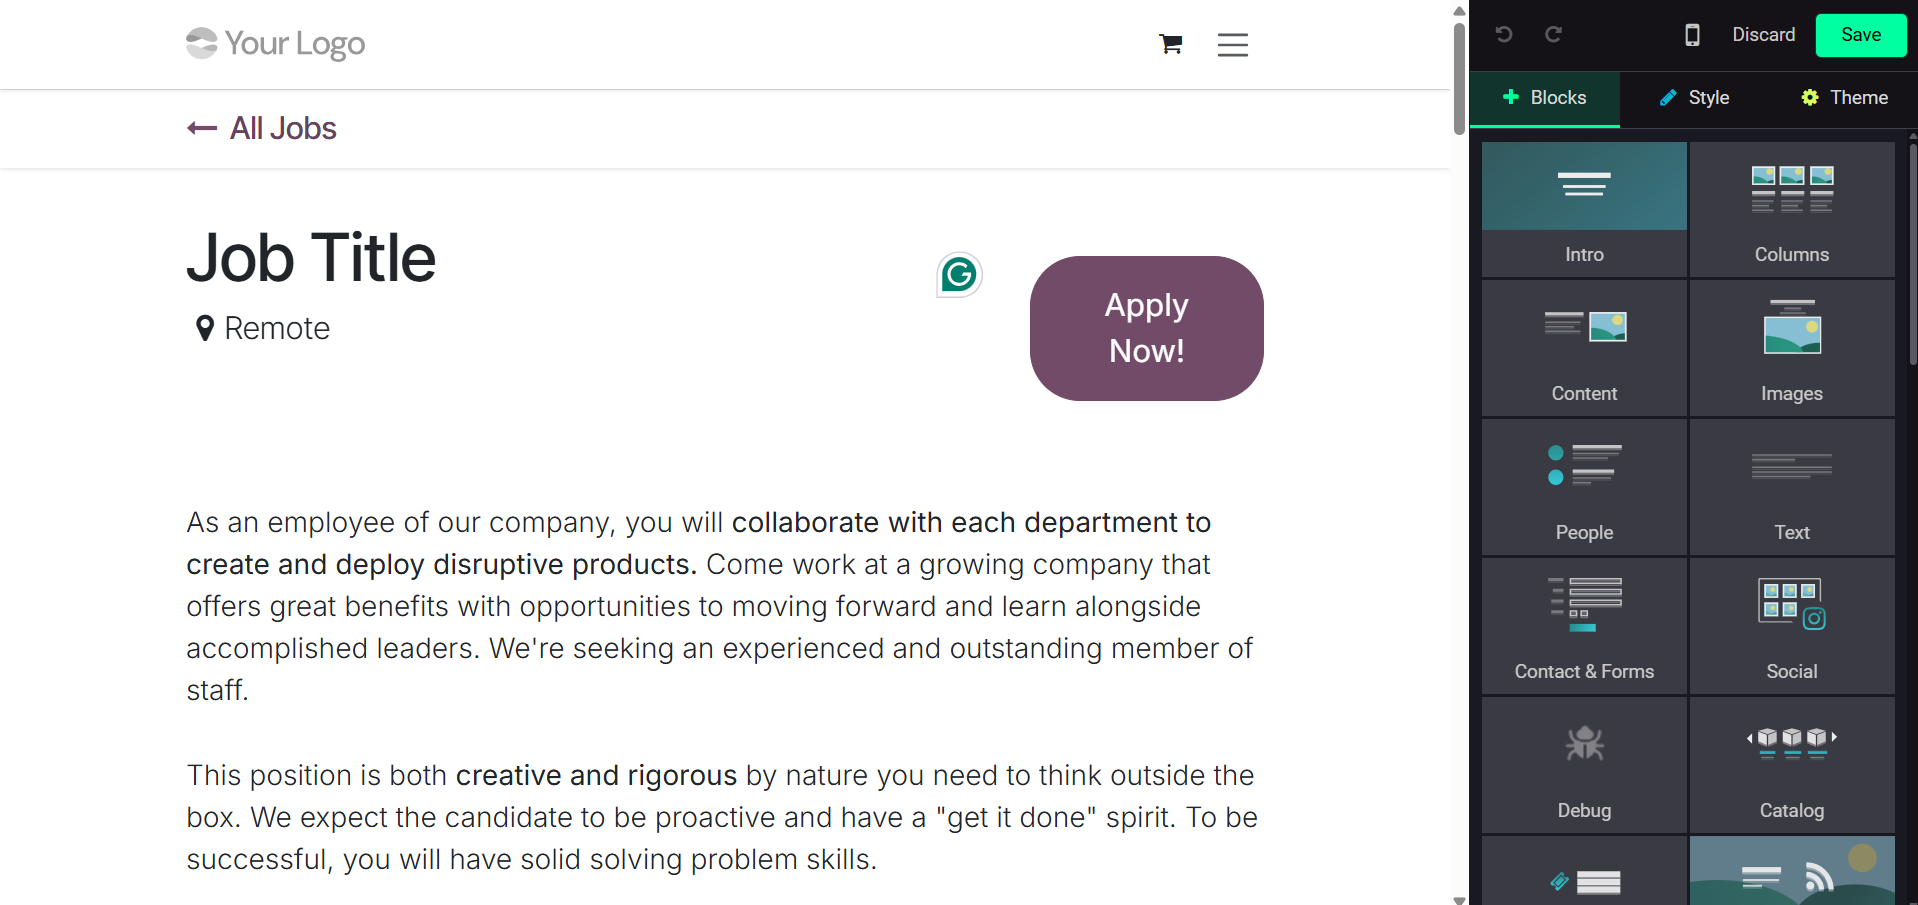
Task: Choose the Text blocks category
Action: coord(1791,487)
